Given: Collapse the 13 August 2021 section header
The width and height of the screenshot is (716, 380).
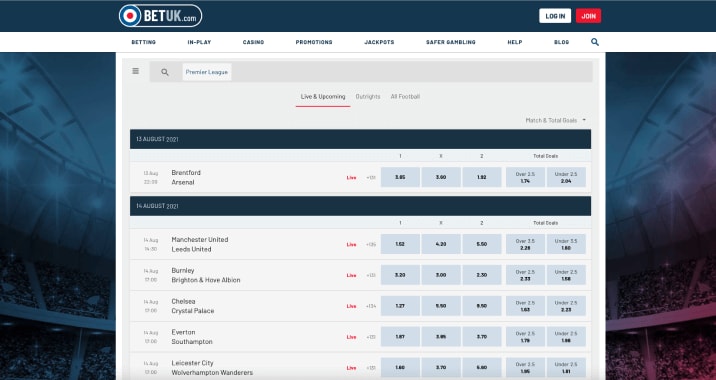Looking at the screenshot, I should tap(360, 139).
